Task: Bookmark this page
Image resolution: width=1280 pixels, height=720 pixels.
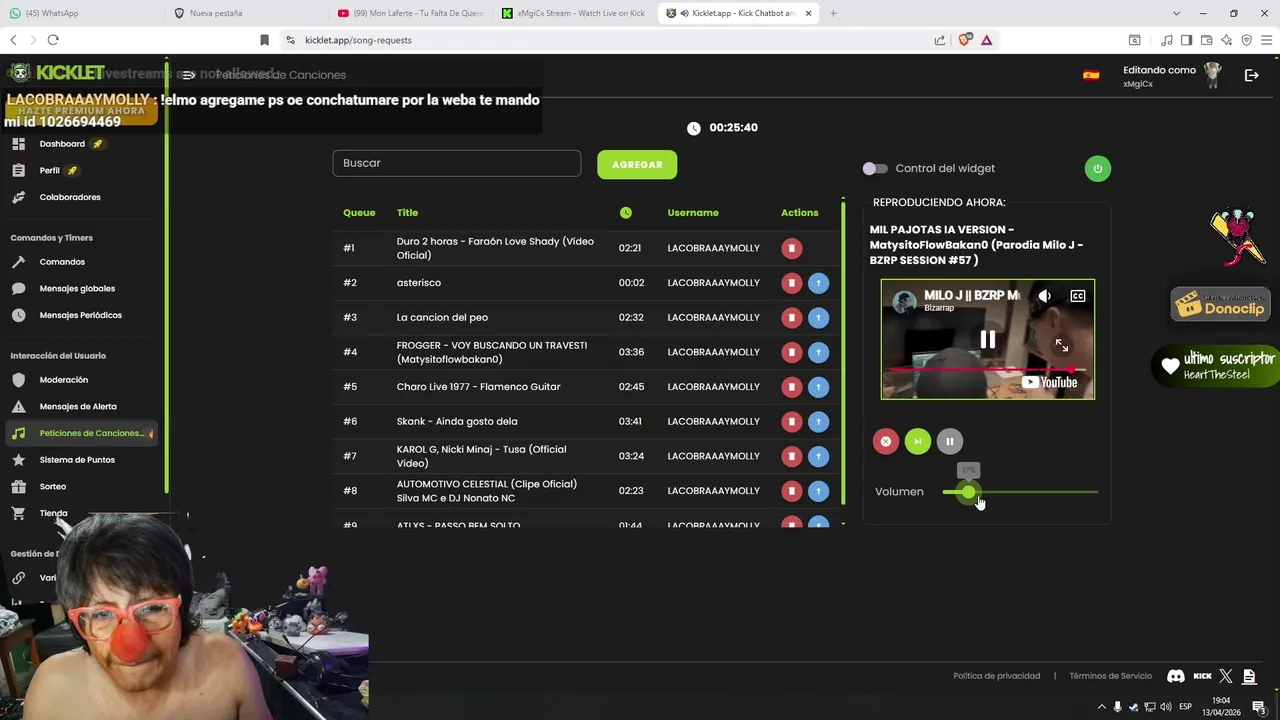Action: 264,40
